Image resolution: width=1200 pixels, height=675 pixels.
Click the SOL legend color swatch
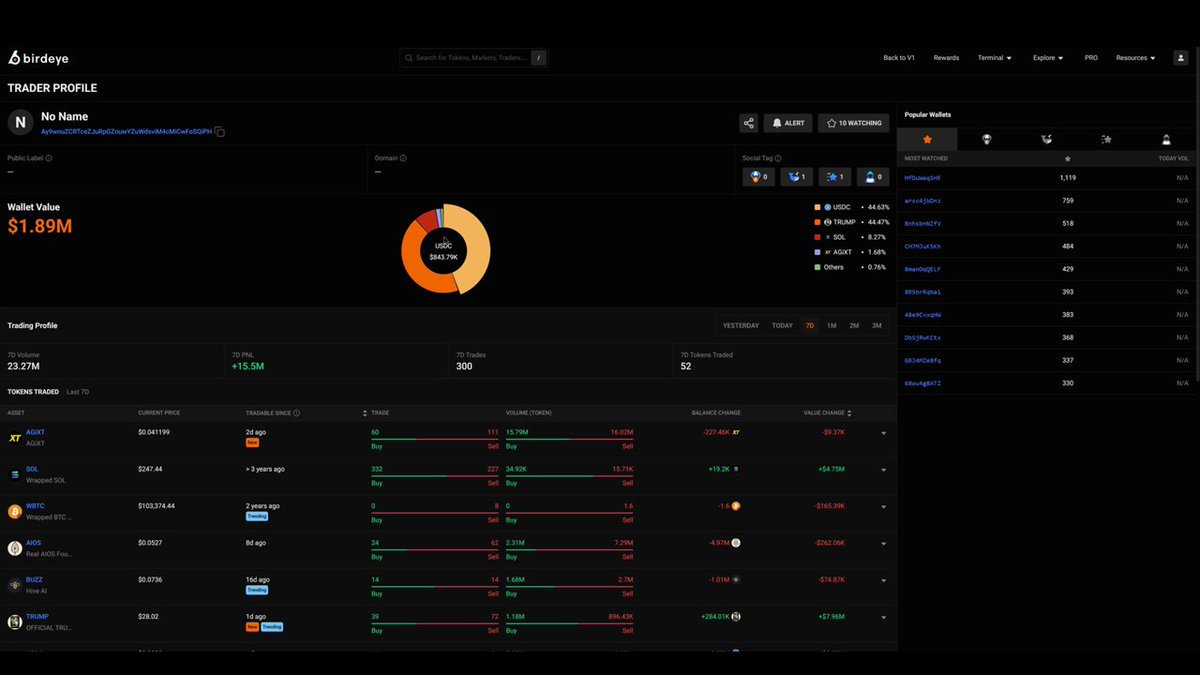(817, 237)
